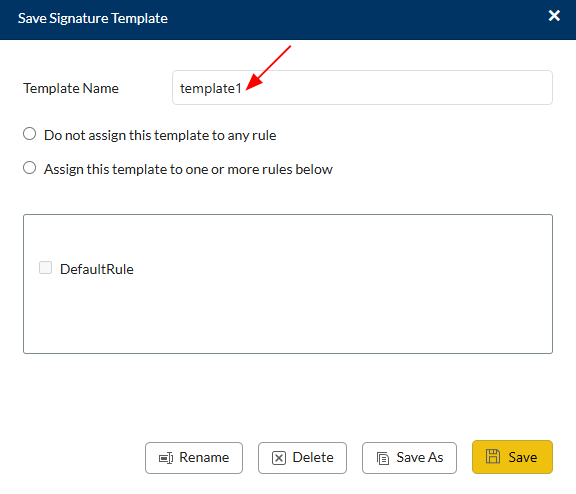Click the Rename button
This screenshot has height=494, width=576.
coord(194,458)
